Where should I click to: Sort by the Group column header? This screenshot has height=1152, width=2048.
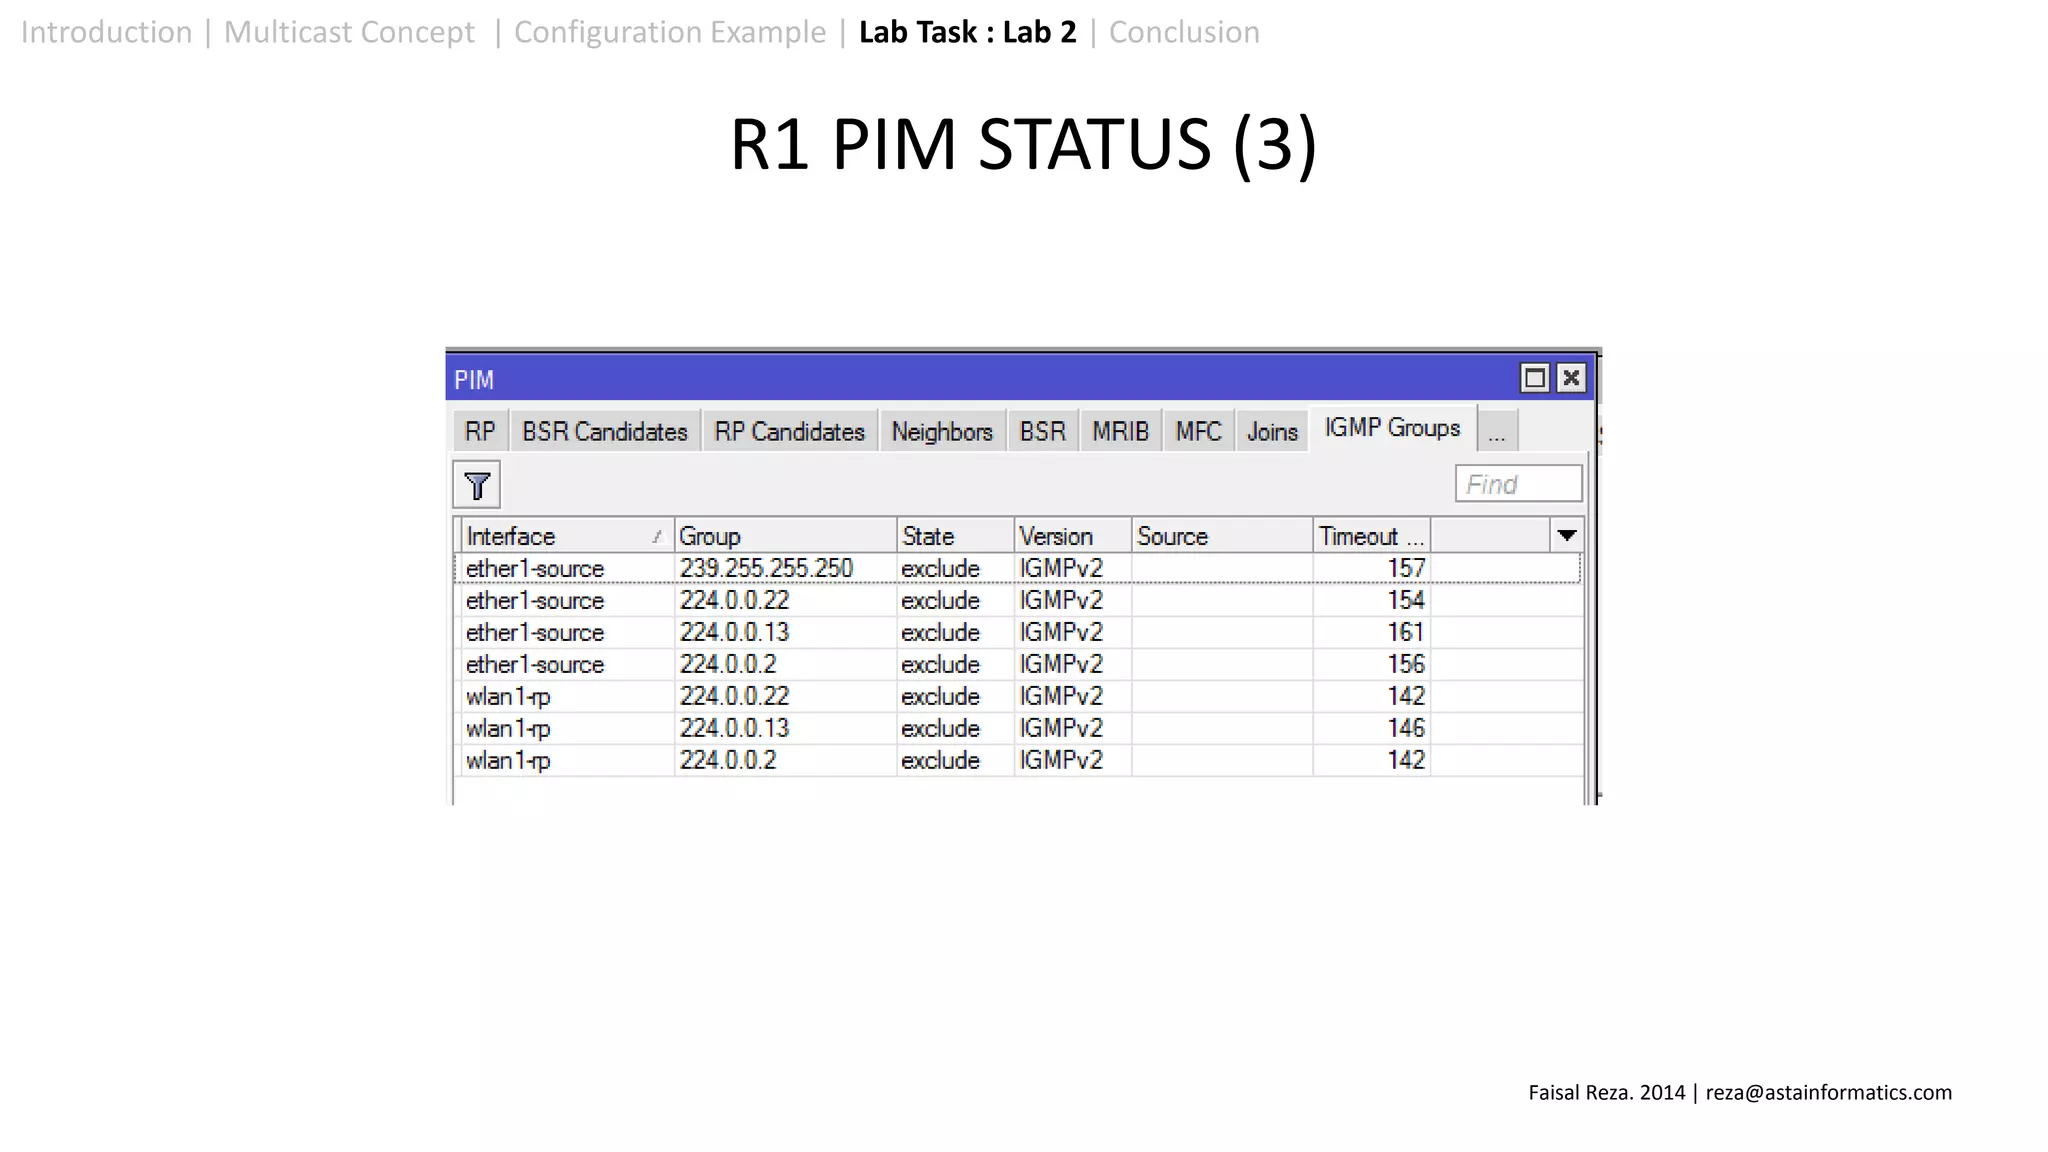tap(785, 536)
